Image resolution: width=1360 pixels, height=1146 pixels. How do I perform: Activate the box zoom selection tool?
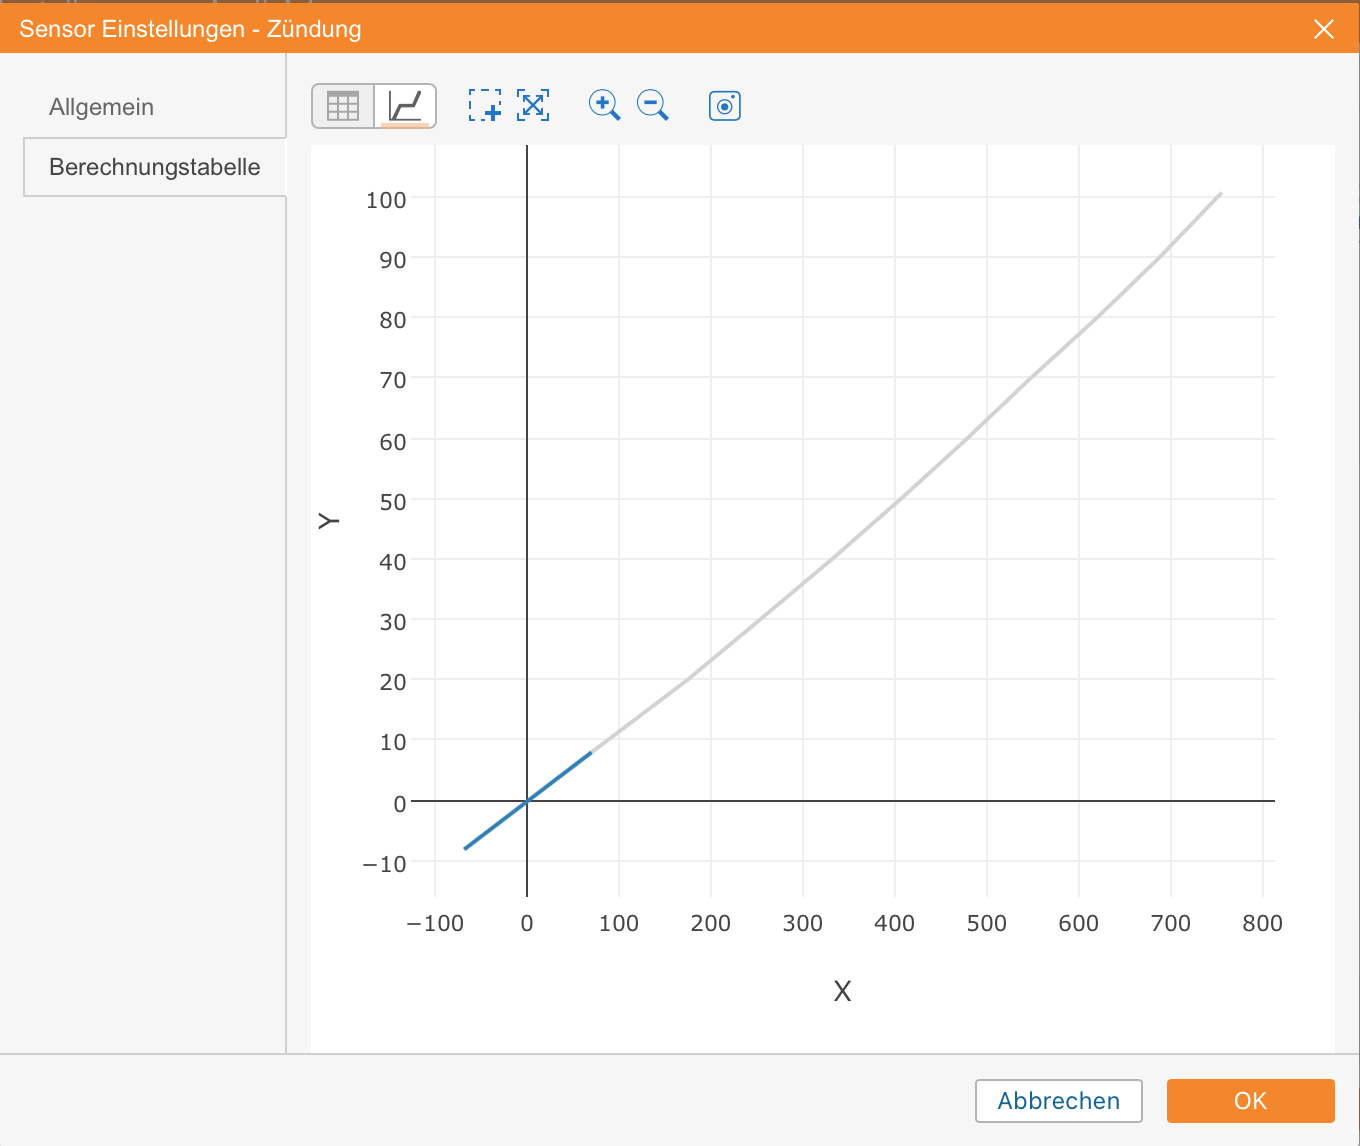(485, 105)
